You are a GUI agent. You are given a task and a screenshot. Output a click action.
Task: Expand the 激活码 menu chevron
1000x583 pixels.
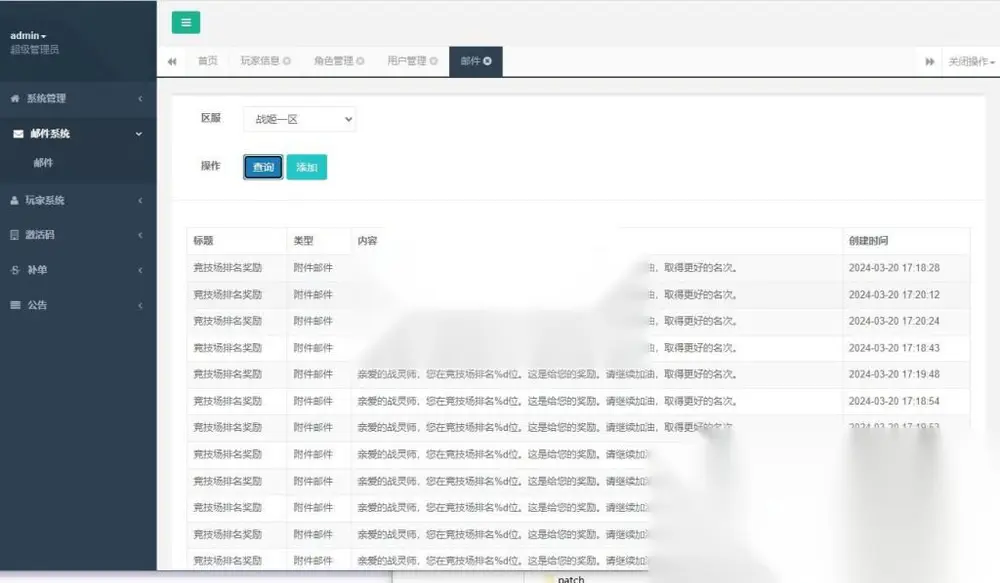click(x=140, y=235)
